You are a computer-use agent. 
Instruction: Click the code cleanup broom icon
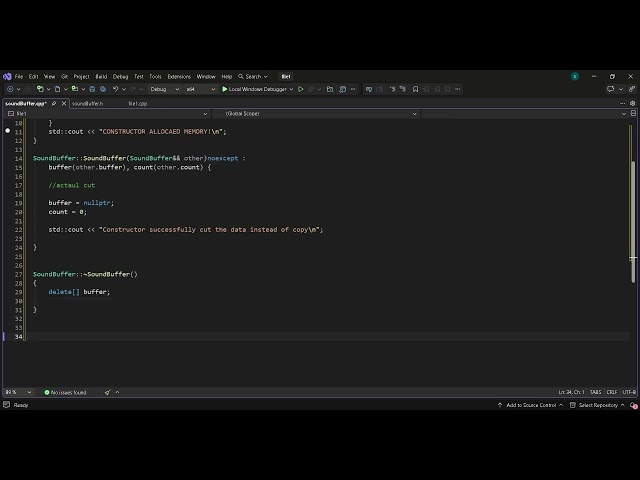pos(107,392)
